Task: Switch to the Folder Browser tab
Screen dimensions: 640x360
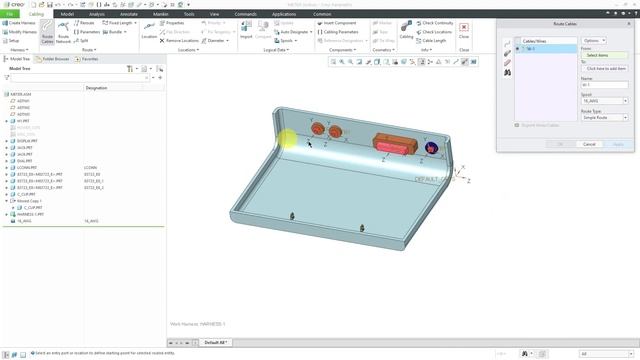Action: (x=52, y=59)
